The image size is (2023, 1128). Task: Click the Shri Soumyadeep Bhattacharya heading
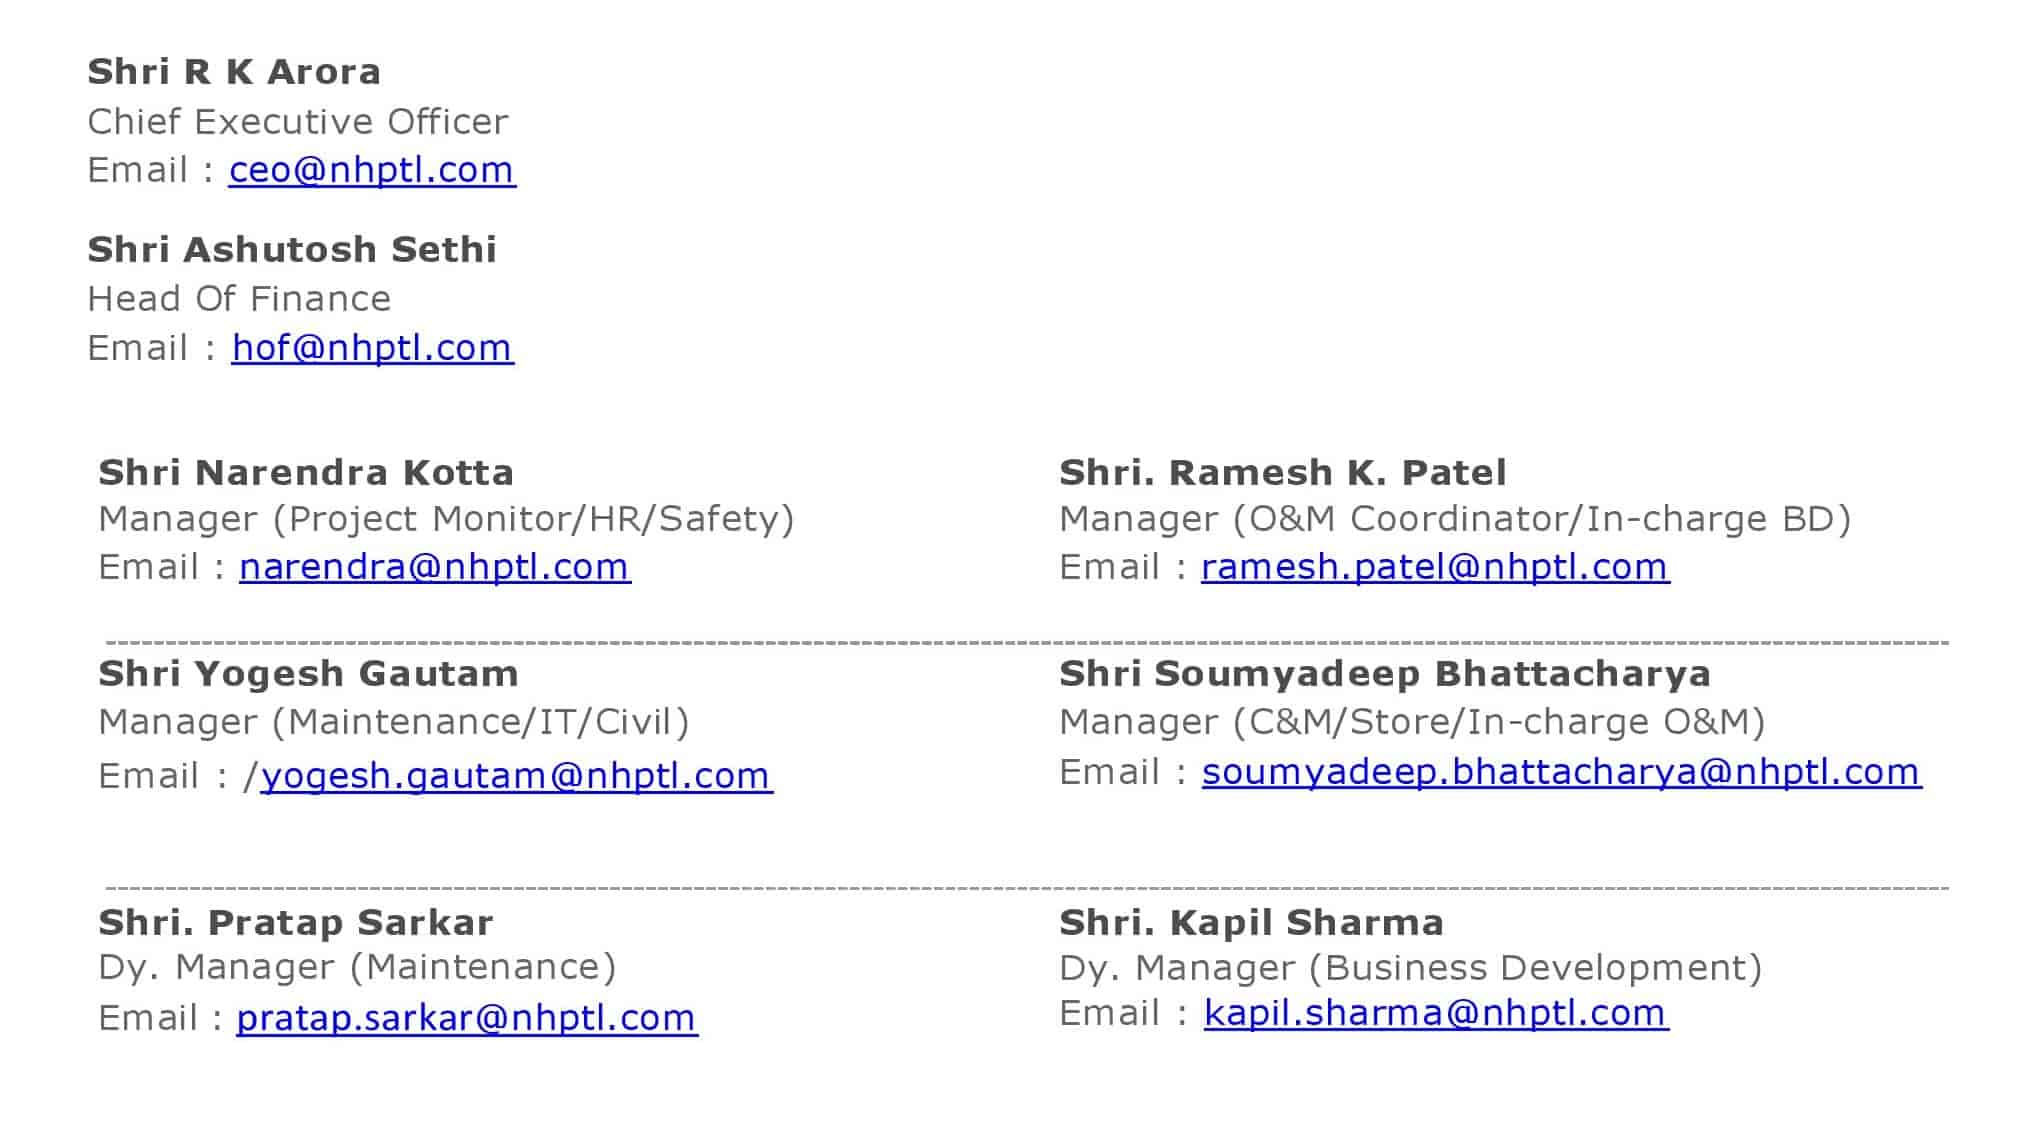point(1385,674)
